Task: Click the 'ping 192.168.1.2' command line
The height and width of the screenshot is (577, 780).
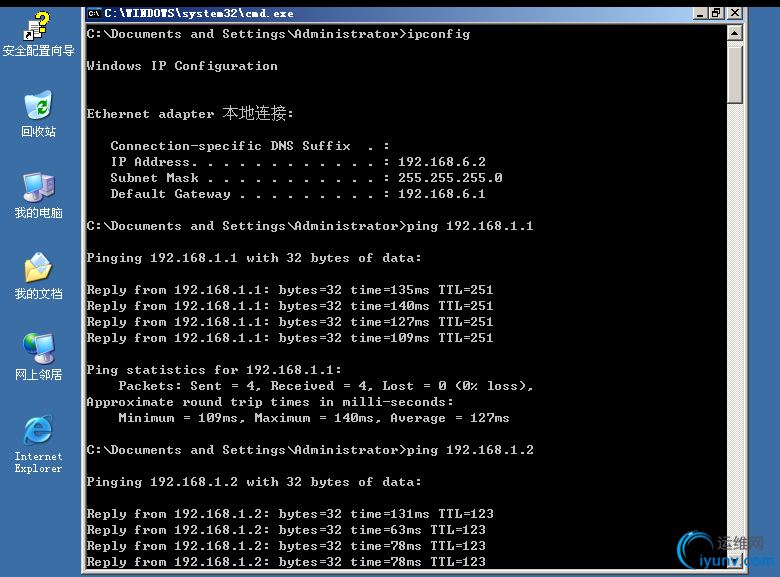Action: point(309,450)
